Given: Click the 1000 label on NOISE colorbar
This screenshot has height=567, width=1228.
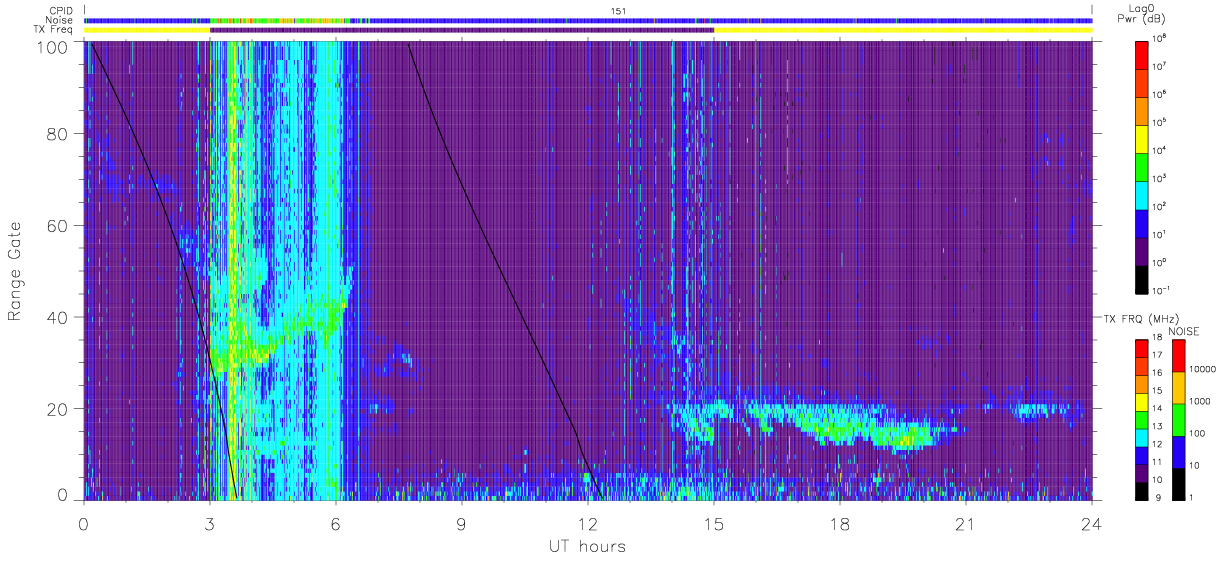Looking at the screenshot, I should [1200, 402].
